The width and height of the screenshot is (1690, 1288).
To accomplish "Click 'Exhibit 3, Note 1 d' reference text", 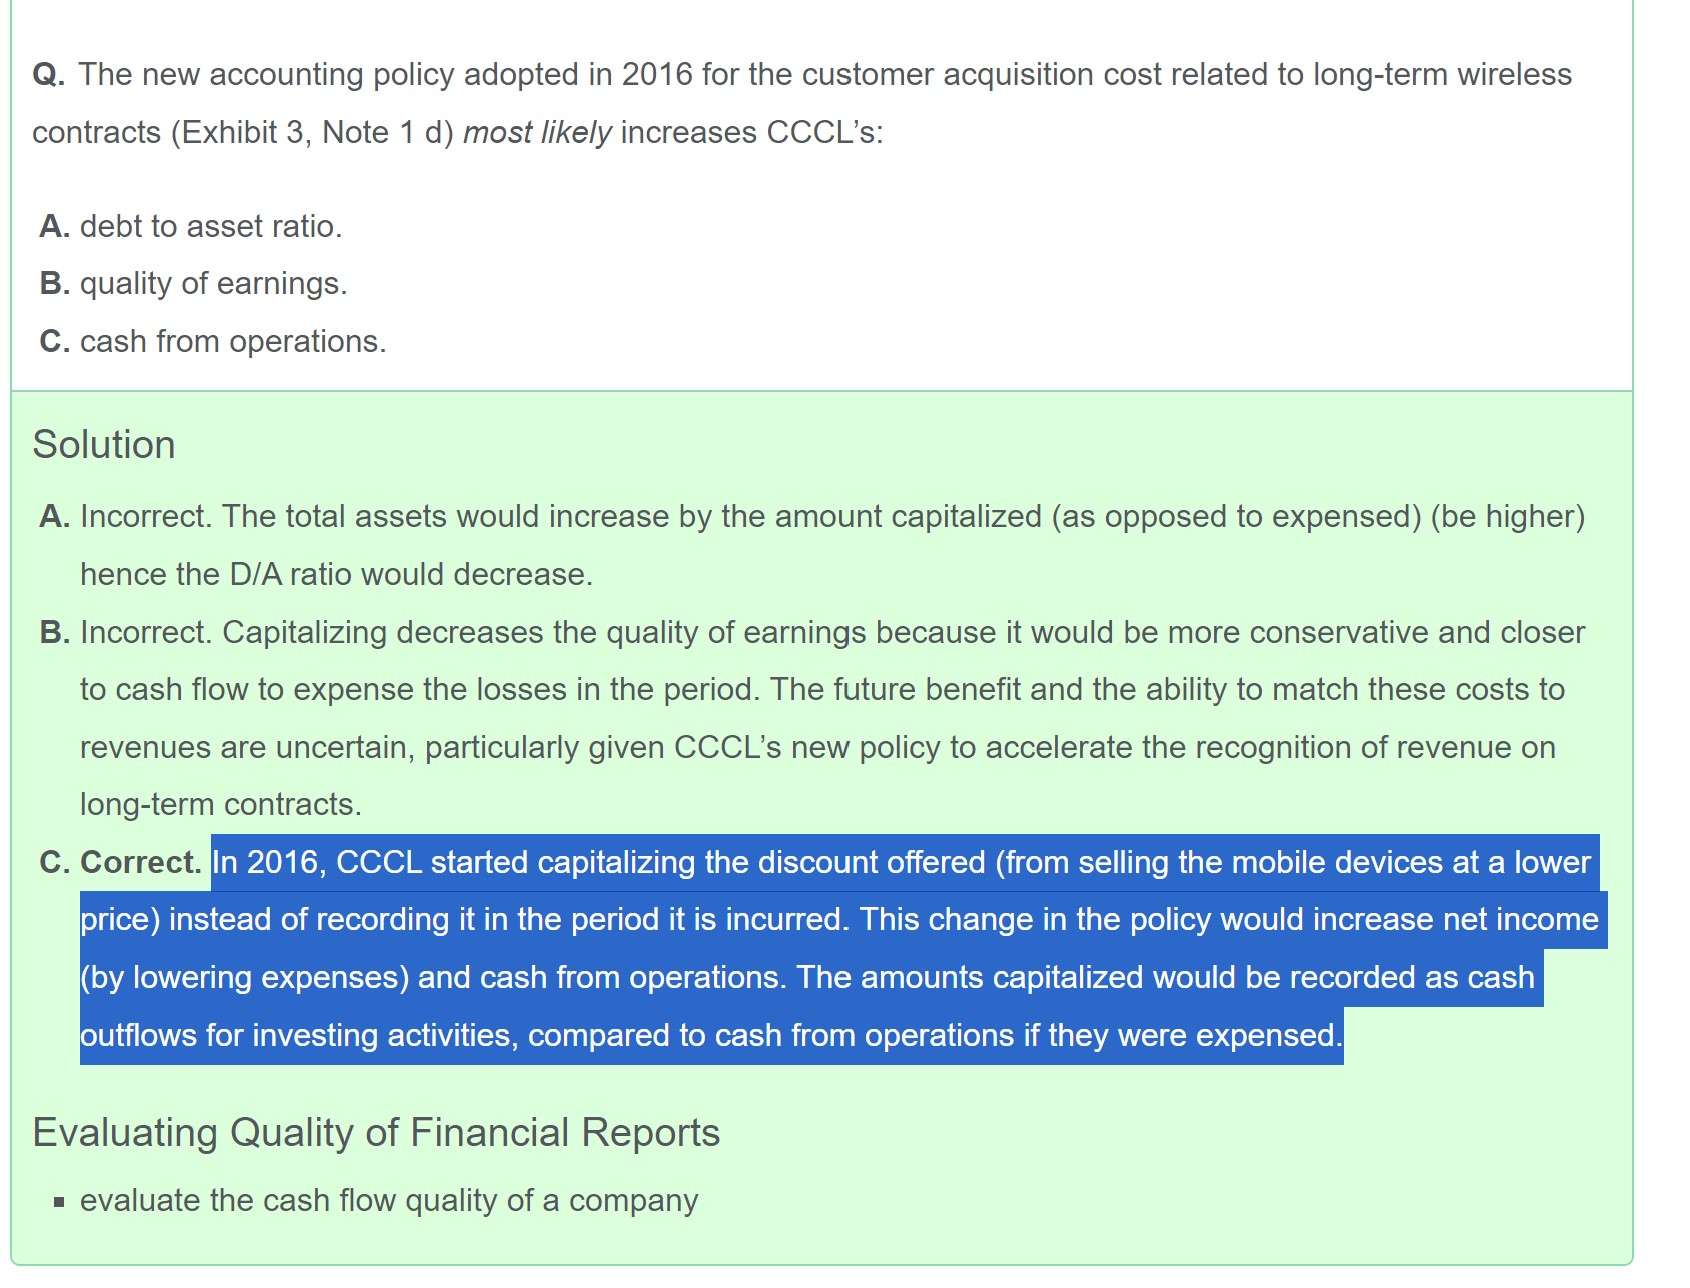I will coord(312,132).
